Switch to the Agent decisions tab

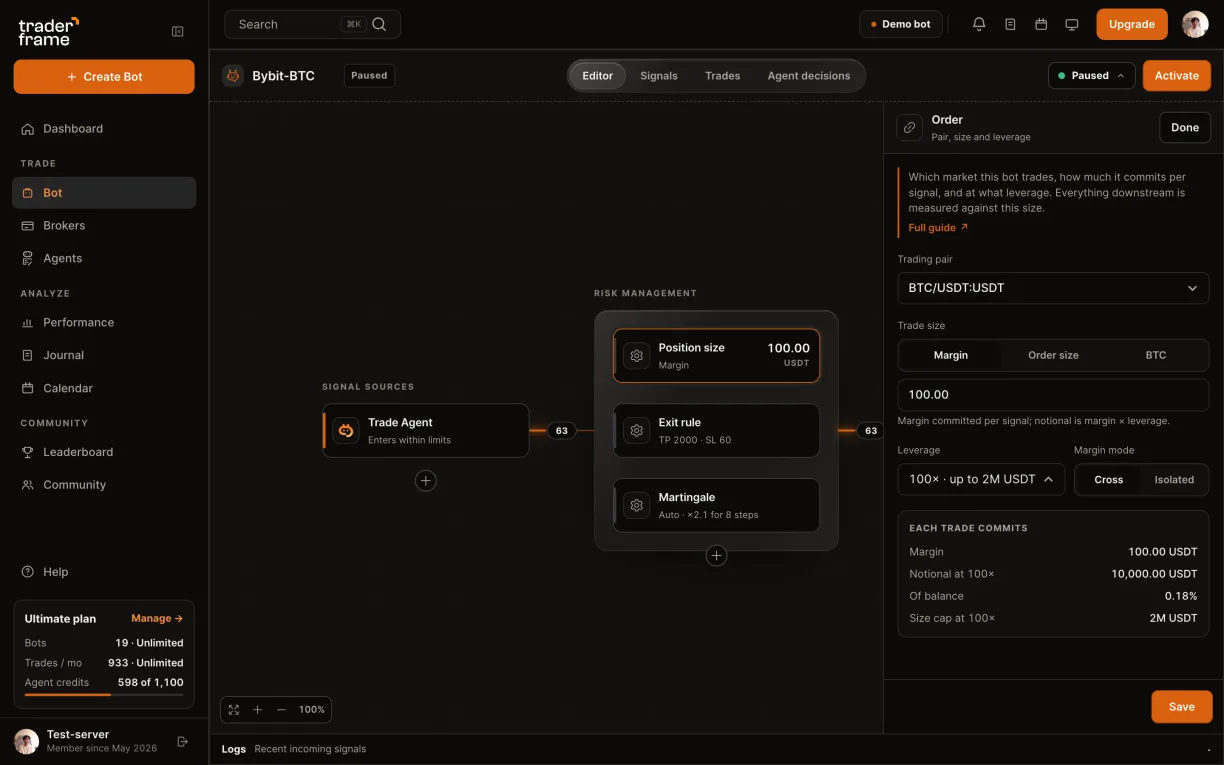click(809, 76)
